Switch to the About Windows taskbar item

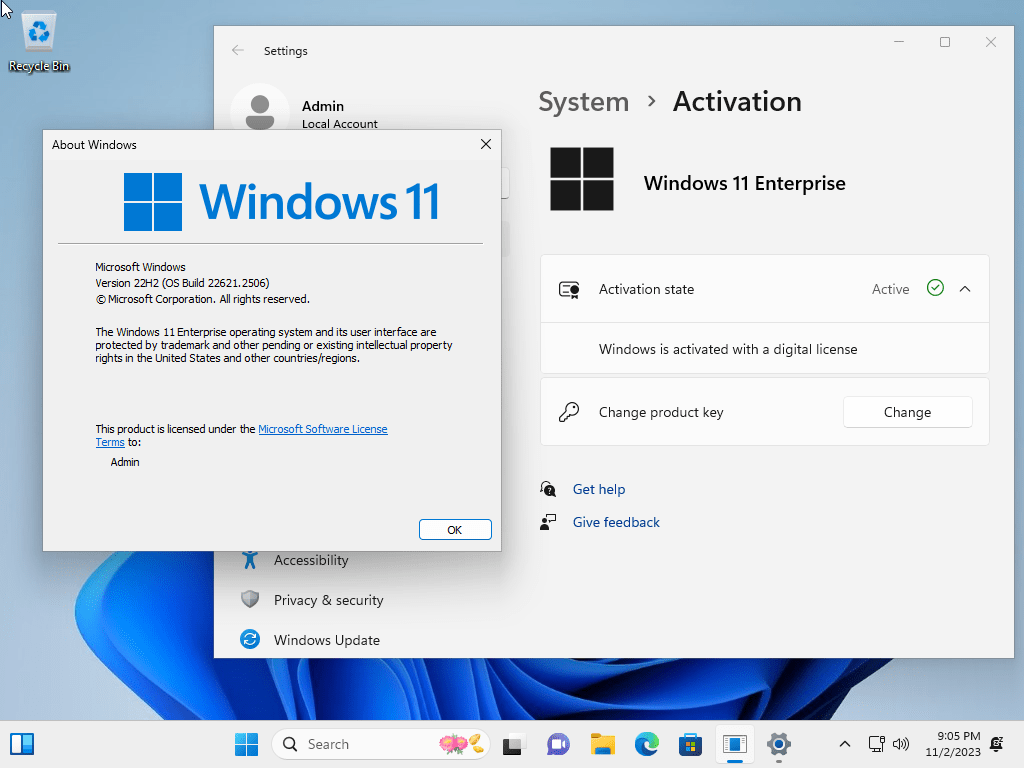pos(735,744)
